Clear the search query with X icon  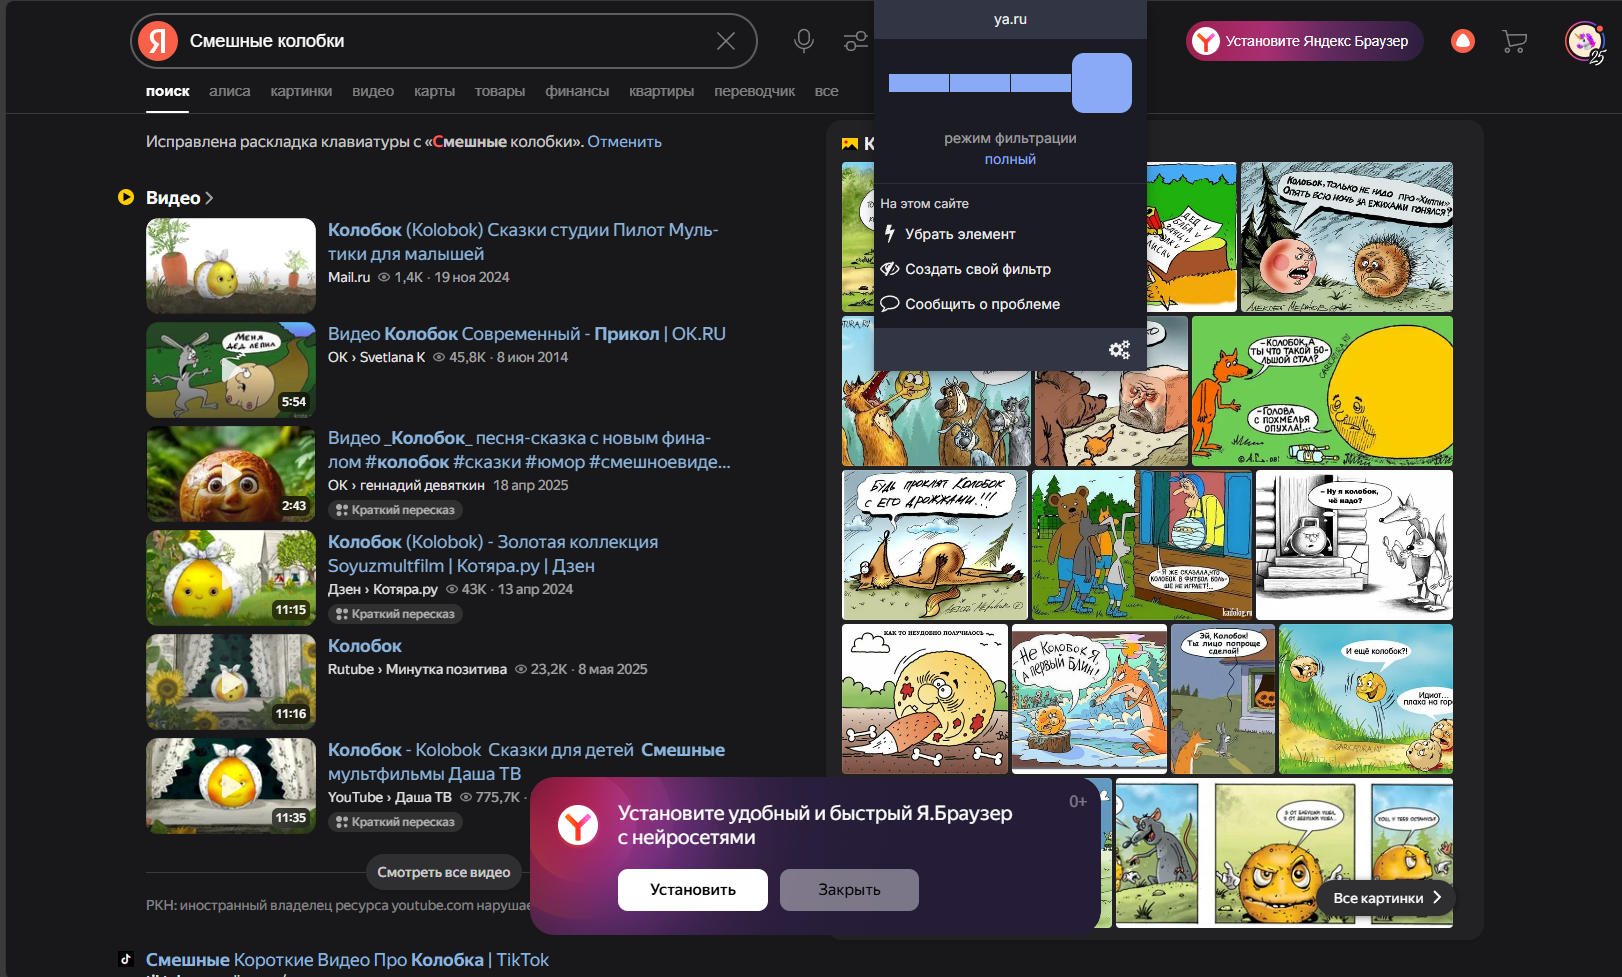(726, 41)
